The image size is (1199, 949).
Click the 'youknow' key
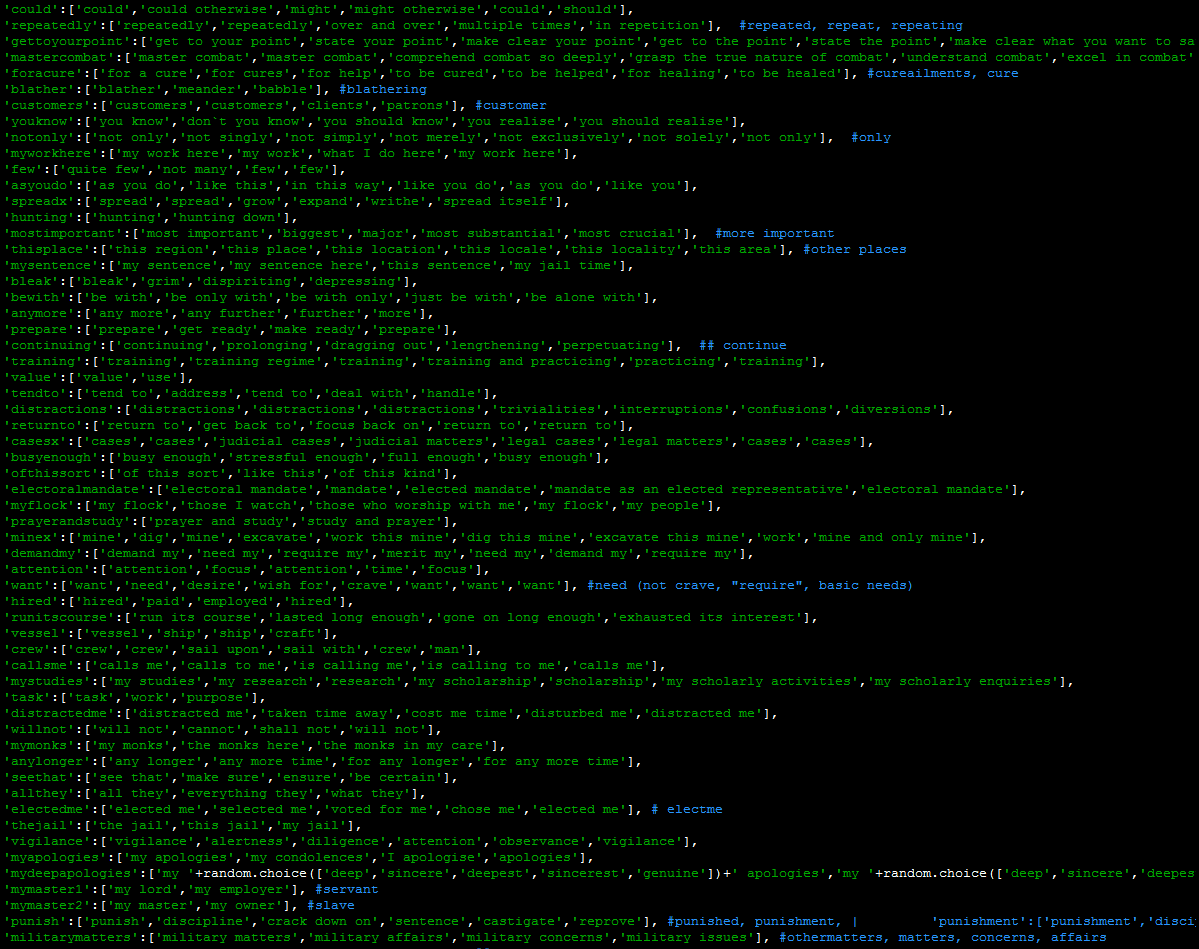39,122
